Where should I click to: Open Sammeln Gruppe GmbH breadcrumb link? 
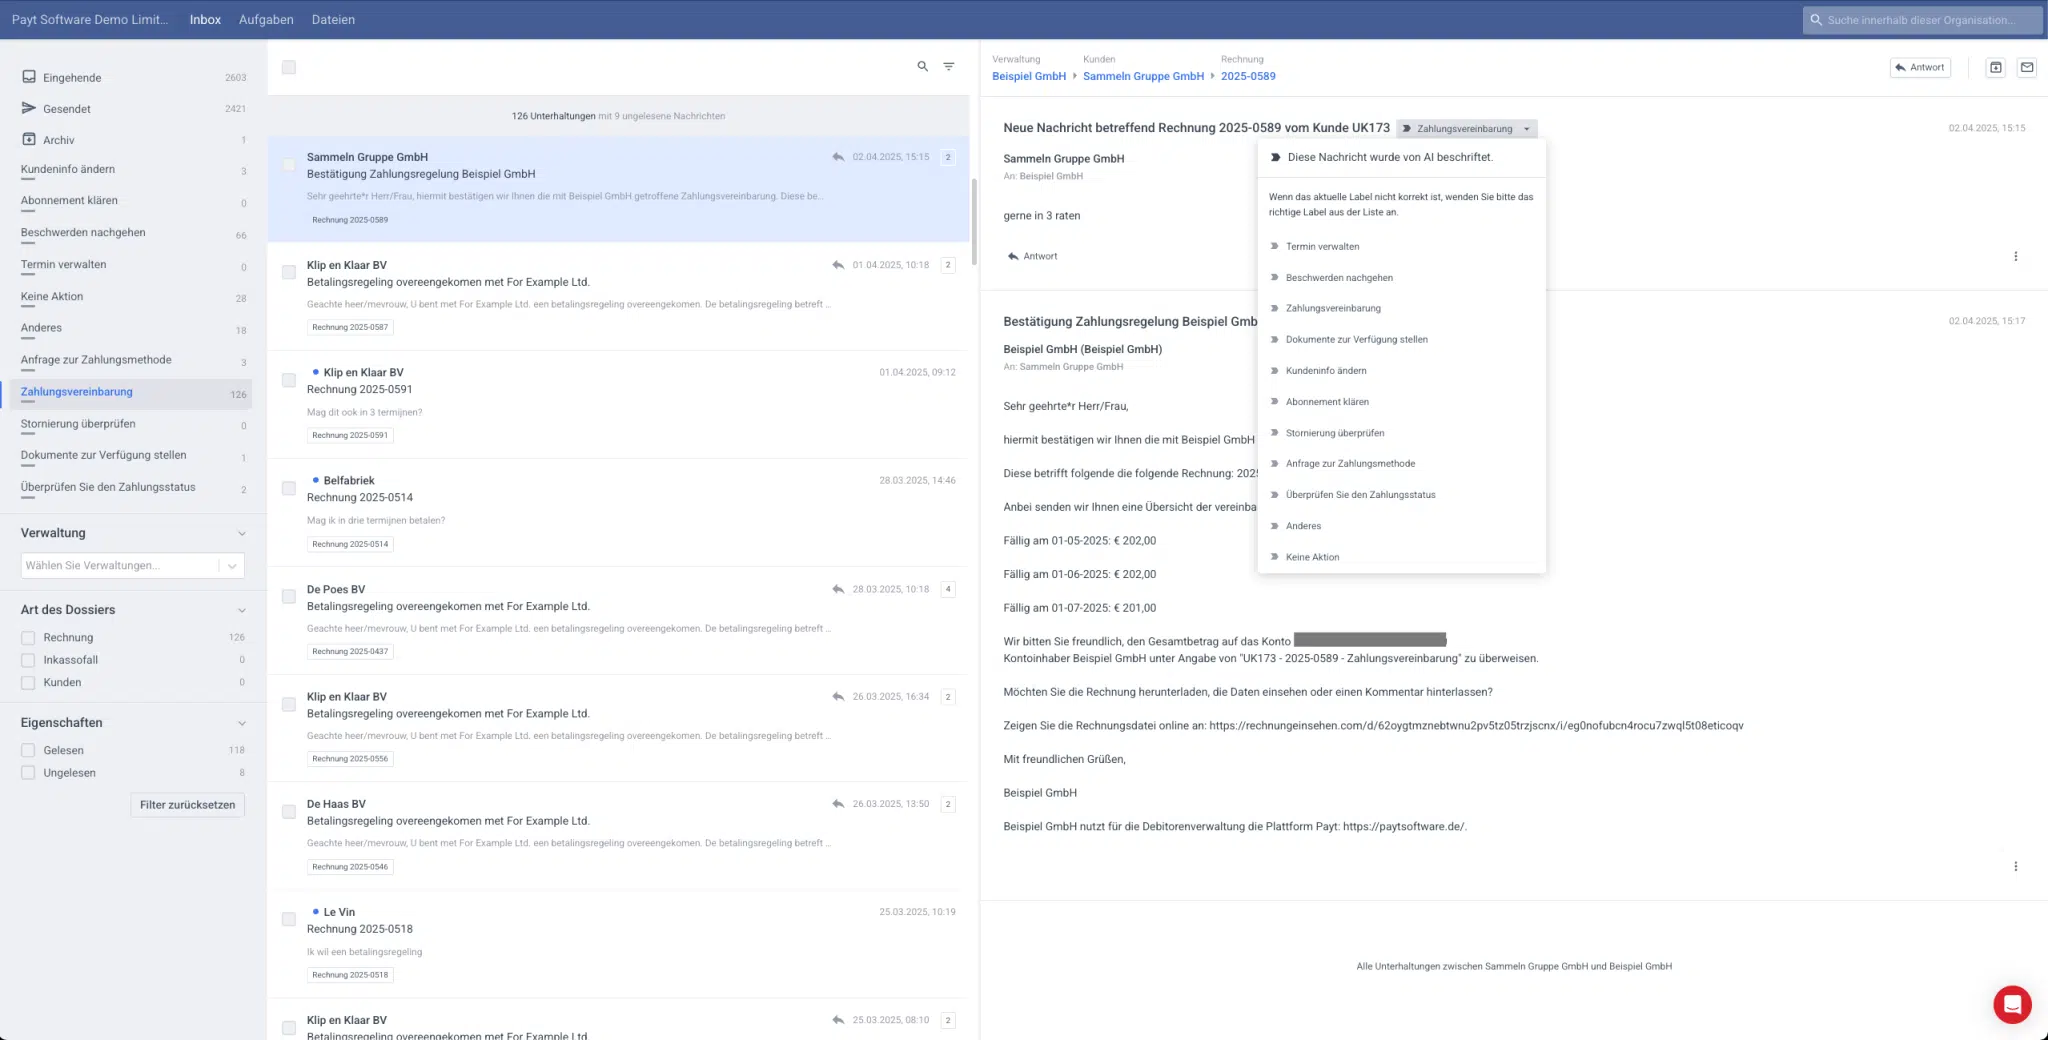point(1143,76)
